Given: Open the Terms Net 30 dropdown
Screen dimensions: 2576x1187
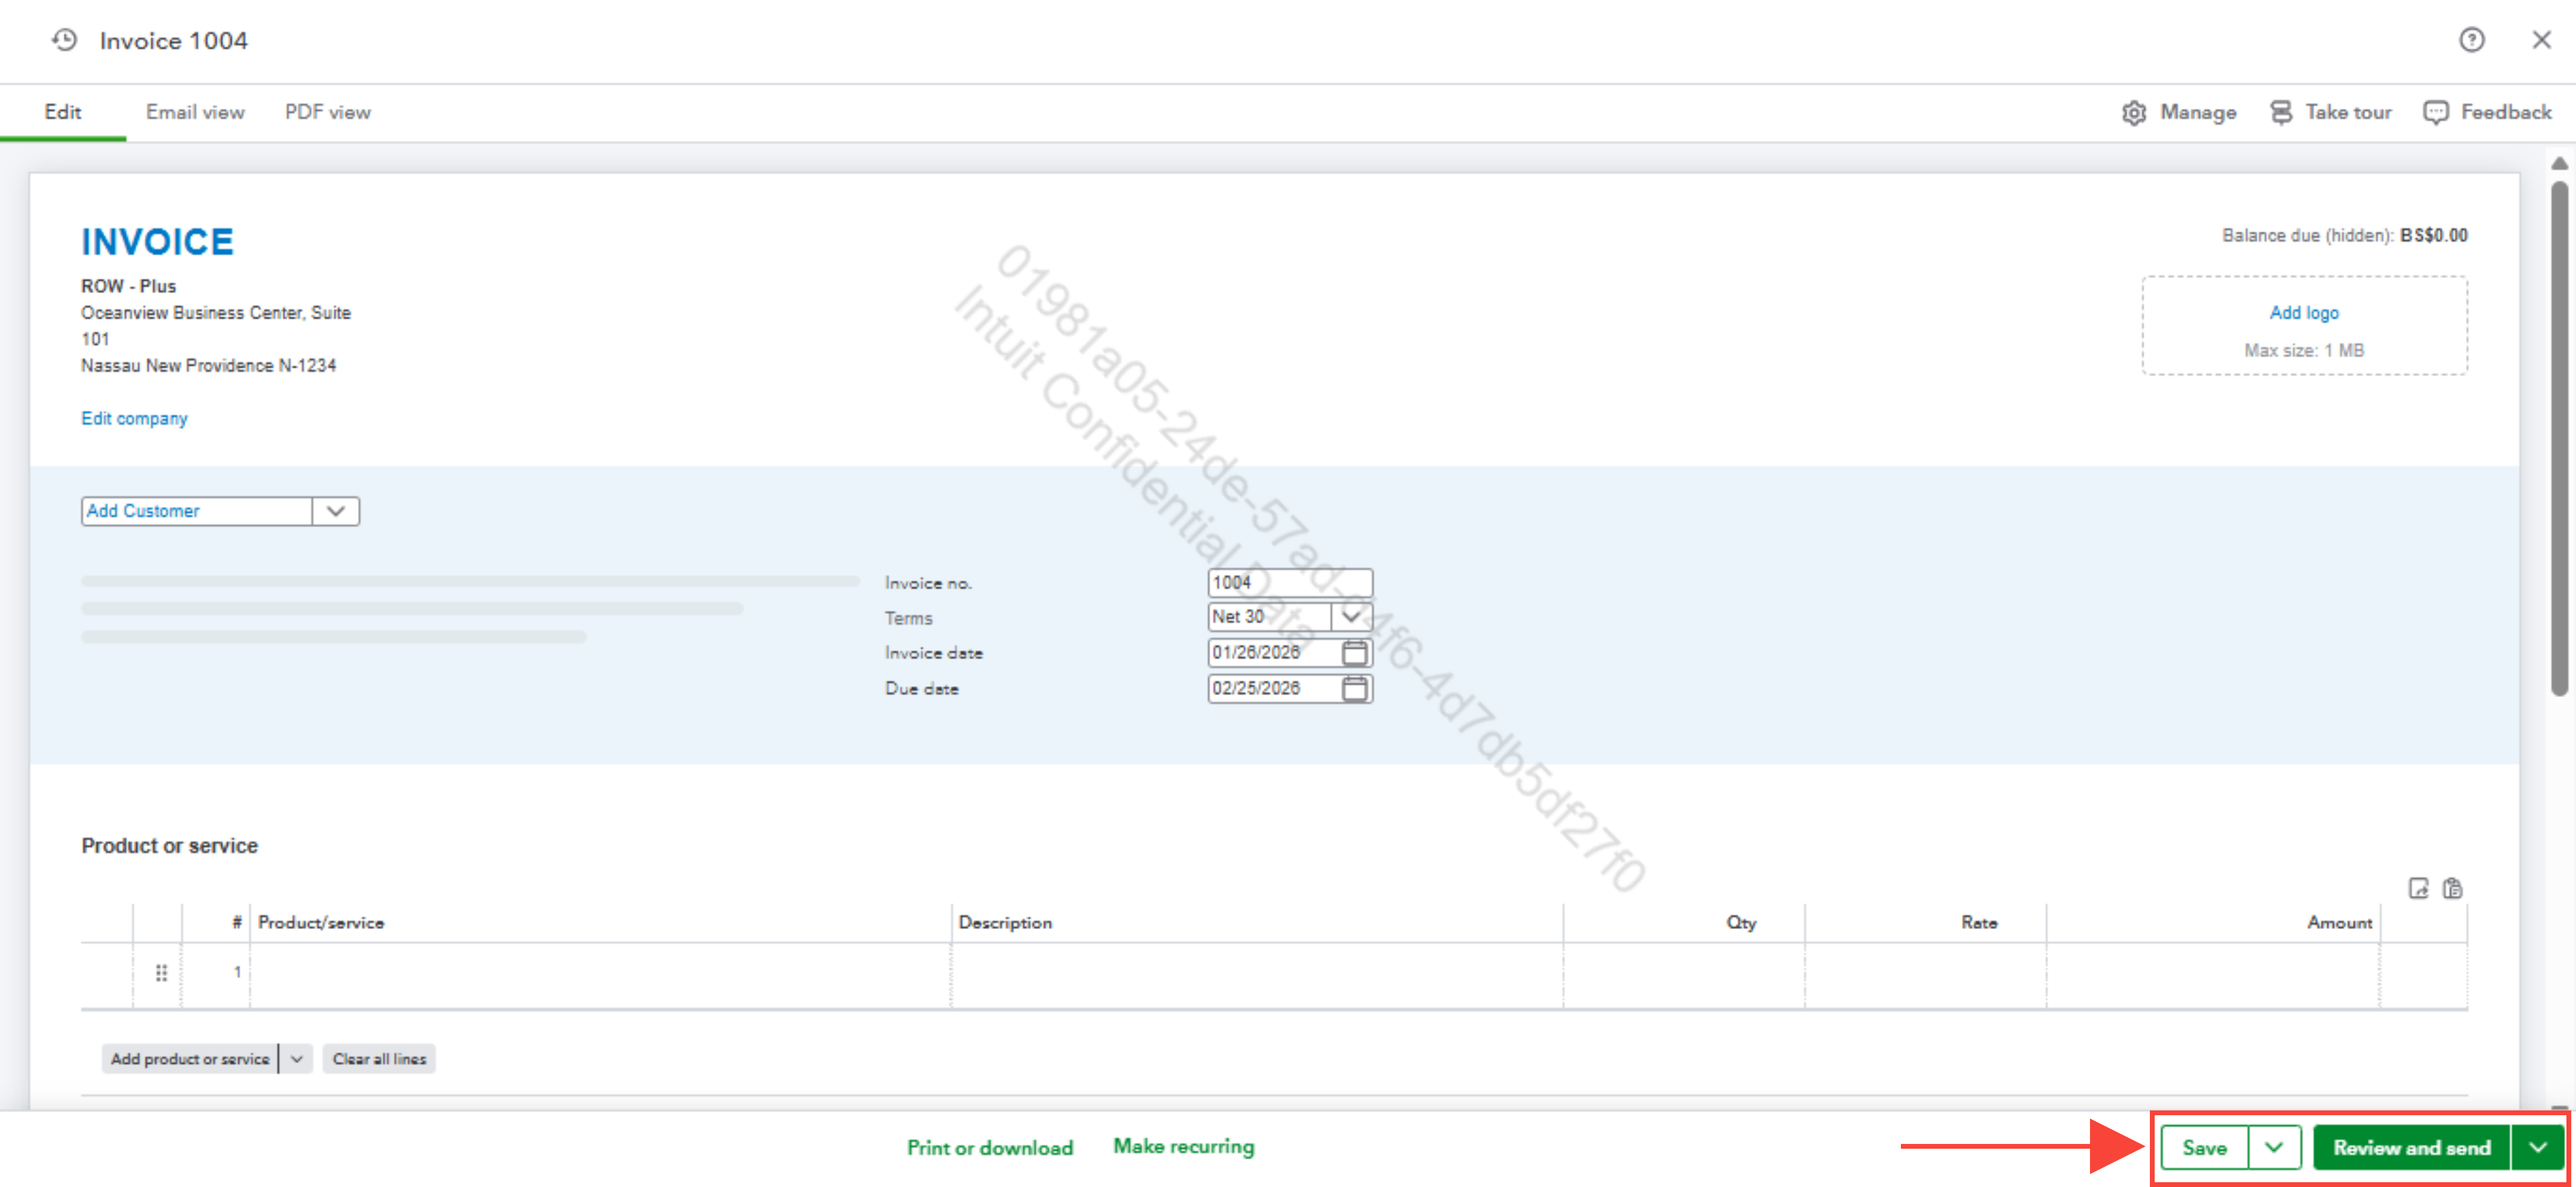Looking at the screenshot, I should tap(1351, 617).
